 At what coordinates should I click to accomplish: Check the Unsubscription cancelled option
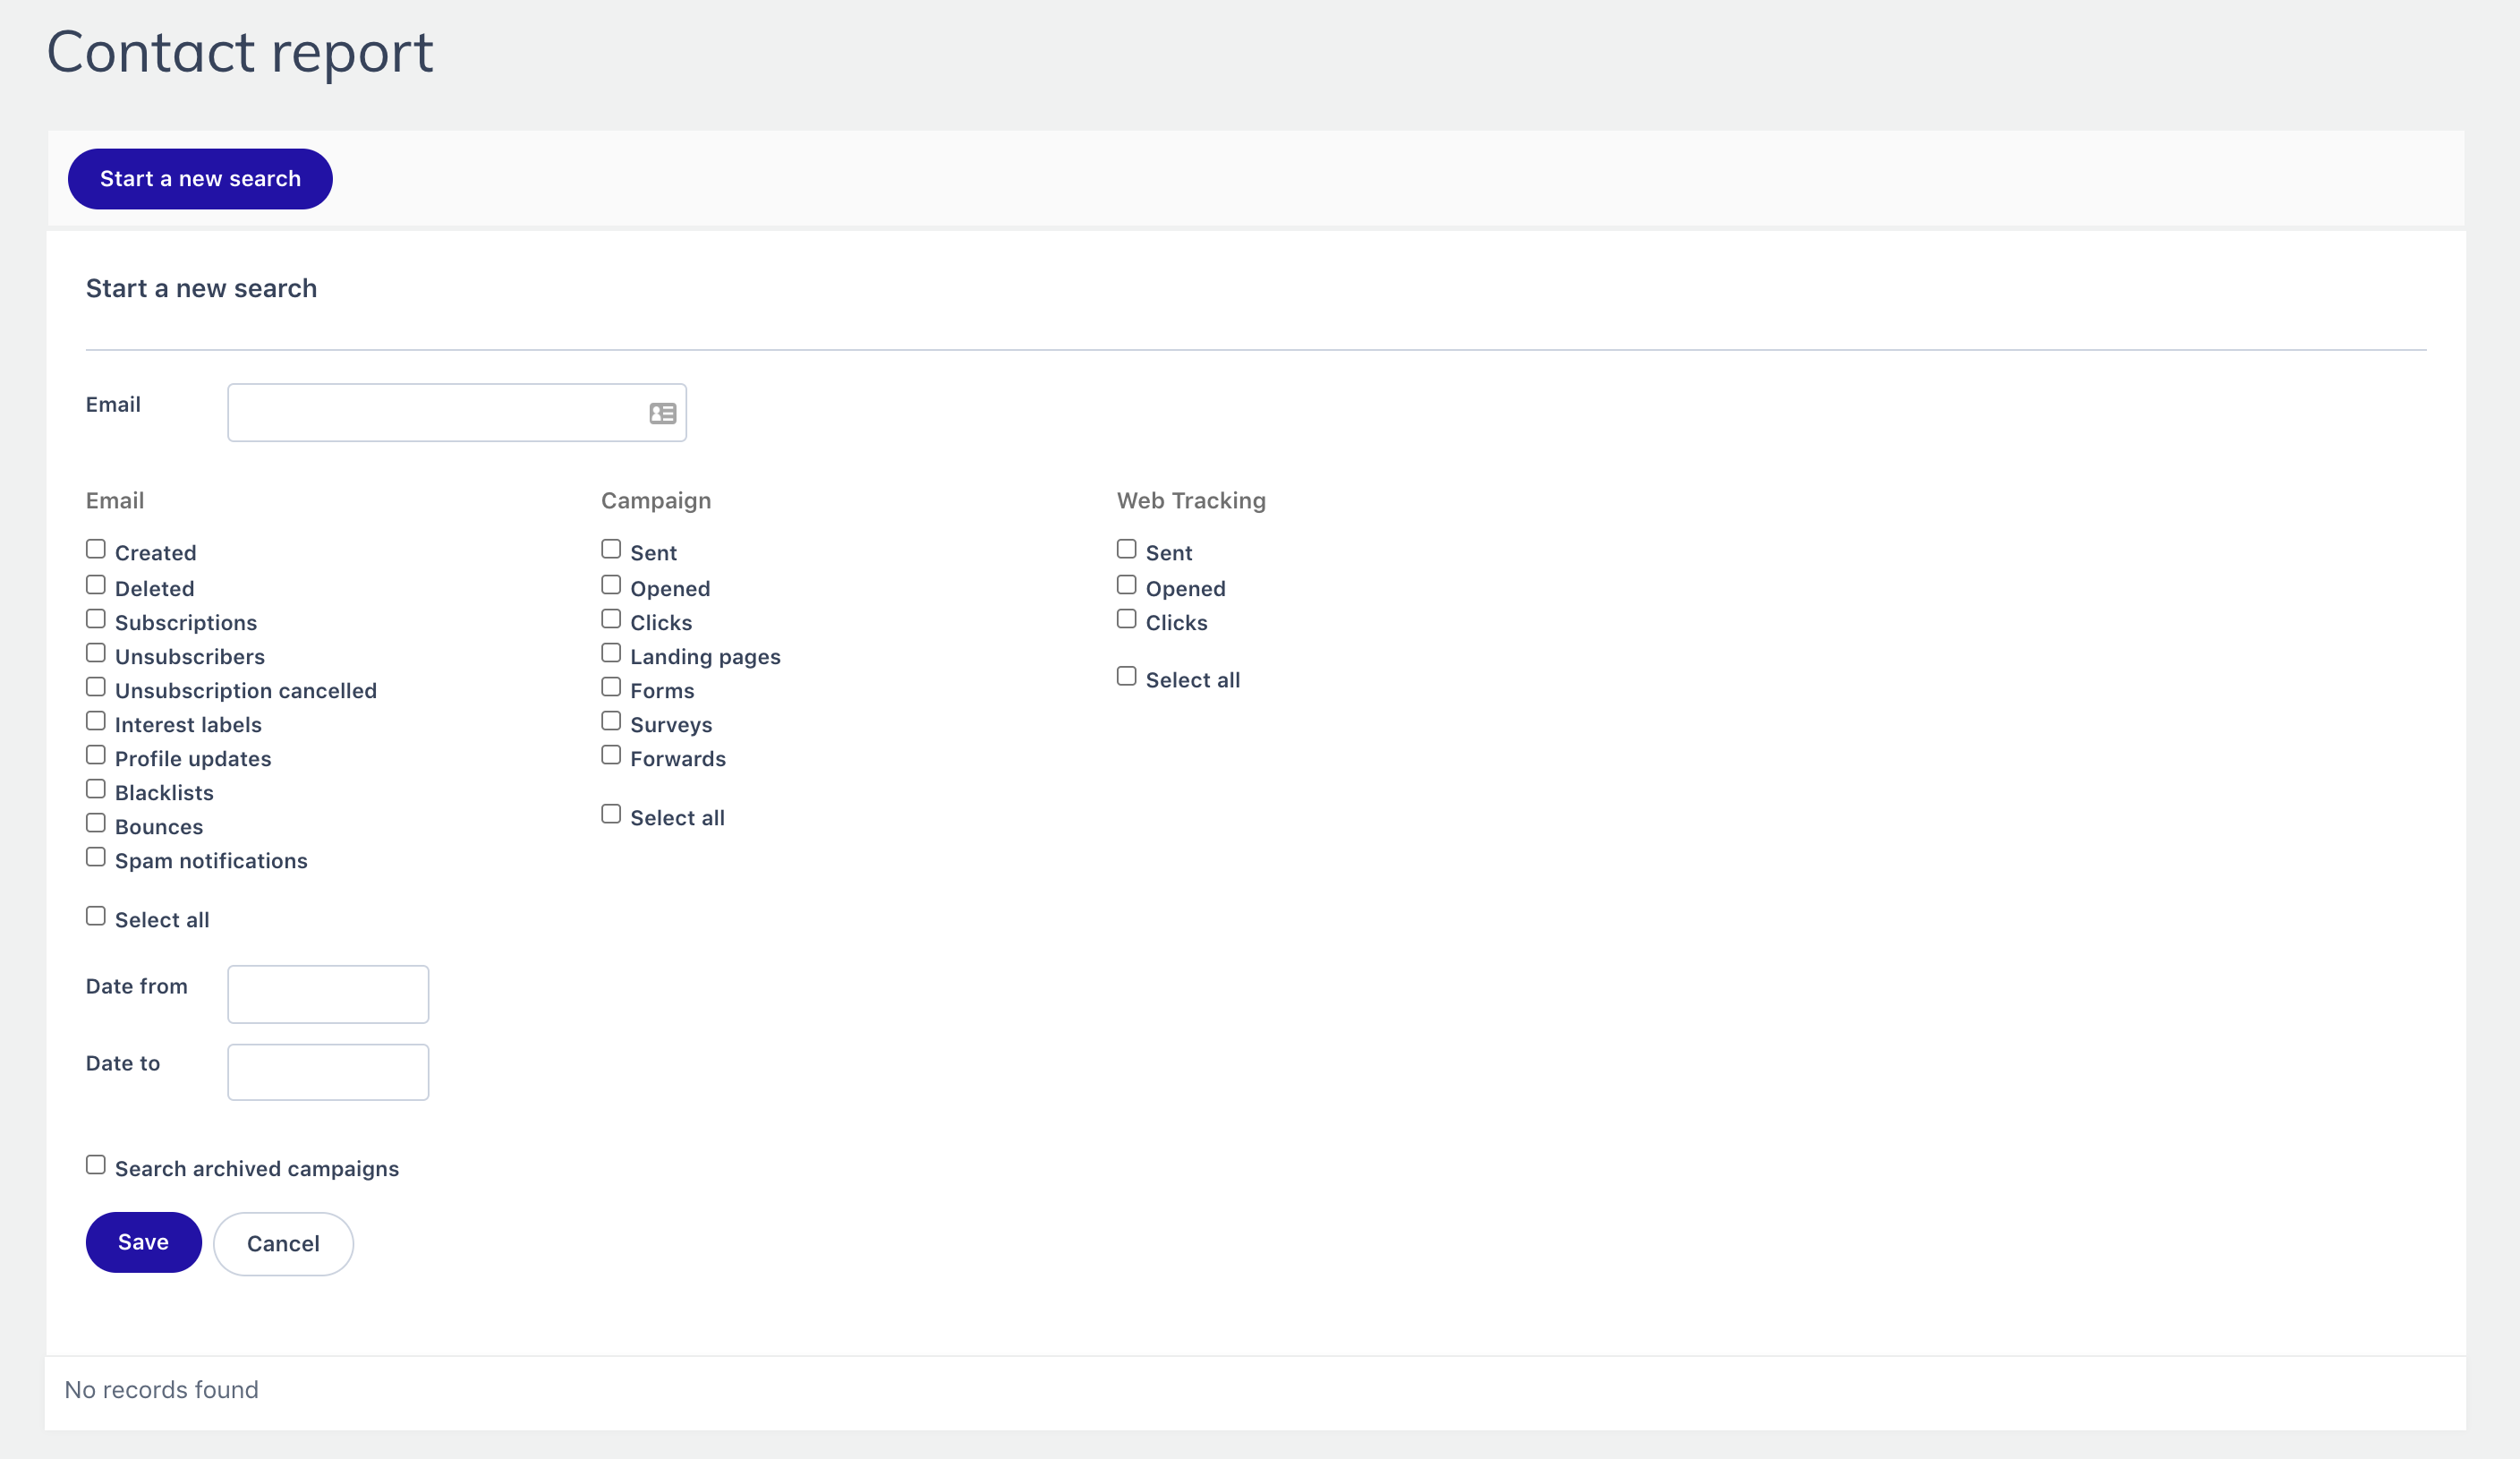[x=96, y=687]
